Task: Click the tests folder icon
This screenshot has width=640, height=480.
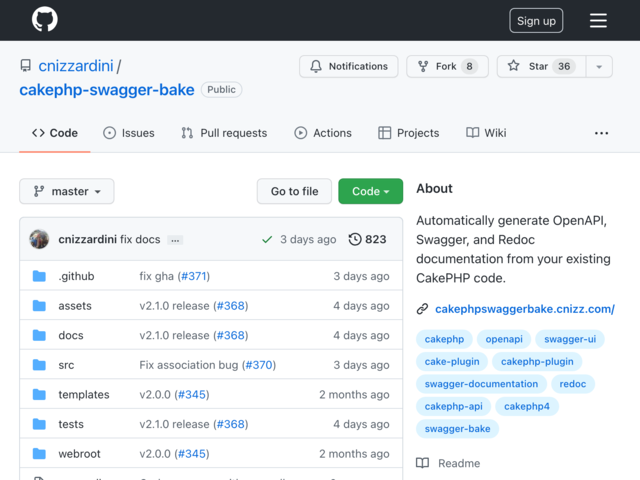Action: pyautogui.click(x=39, y=424)
